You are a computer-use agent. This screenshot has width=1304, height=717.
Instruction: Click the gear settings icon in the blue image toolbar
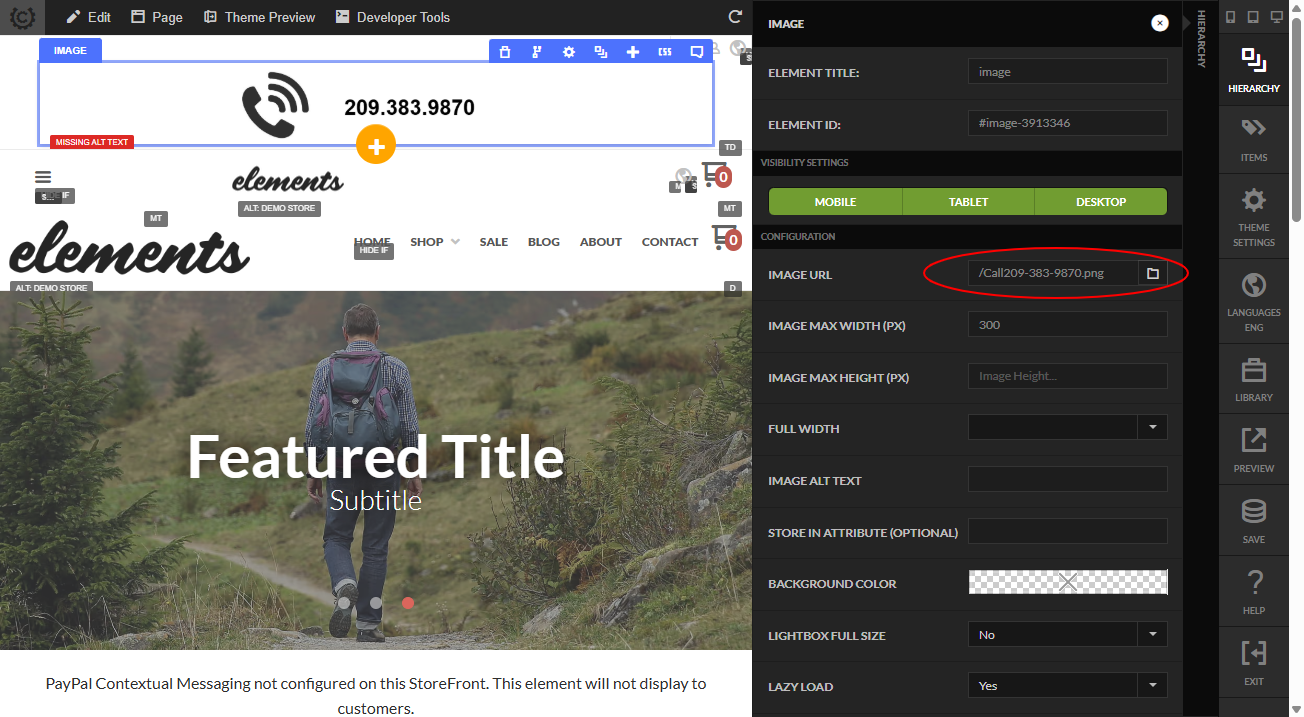click(569, 52)
